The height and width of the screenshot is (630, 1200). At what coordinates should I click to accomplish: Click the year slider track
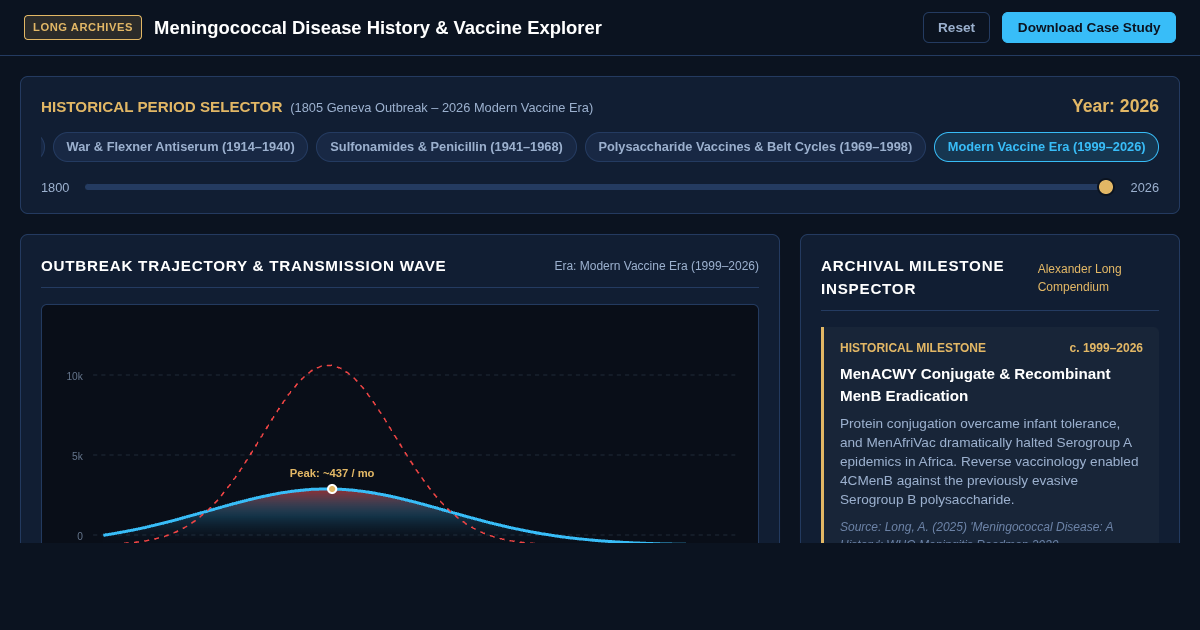click(x=599, y=187)
